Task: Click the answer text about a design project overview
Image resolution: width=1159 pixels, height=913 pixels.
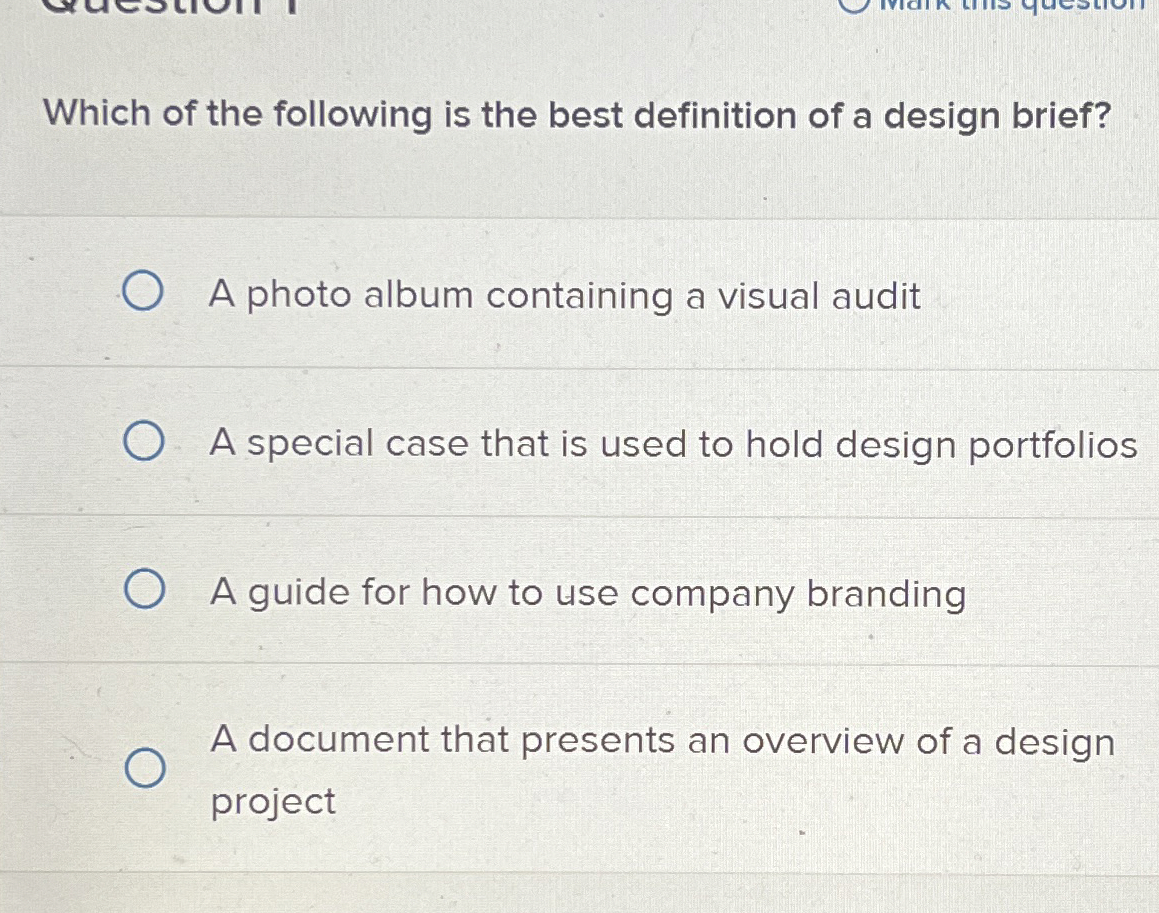Action: click(x=660, y=742)
